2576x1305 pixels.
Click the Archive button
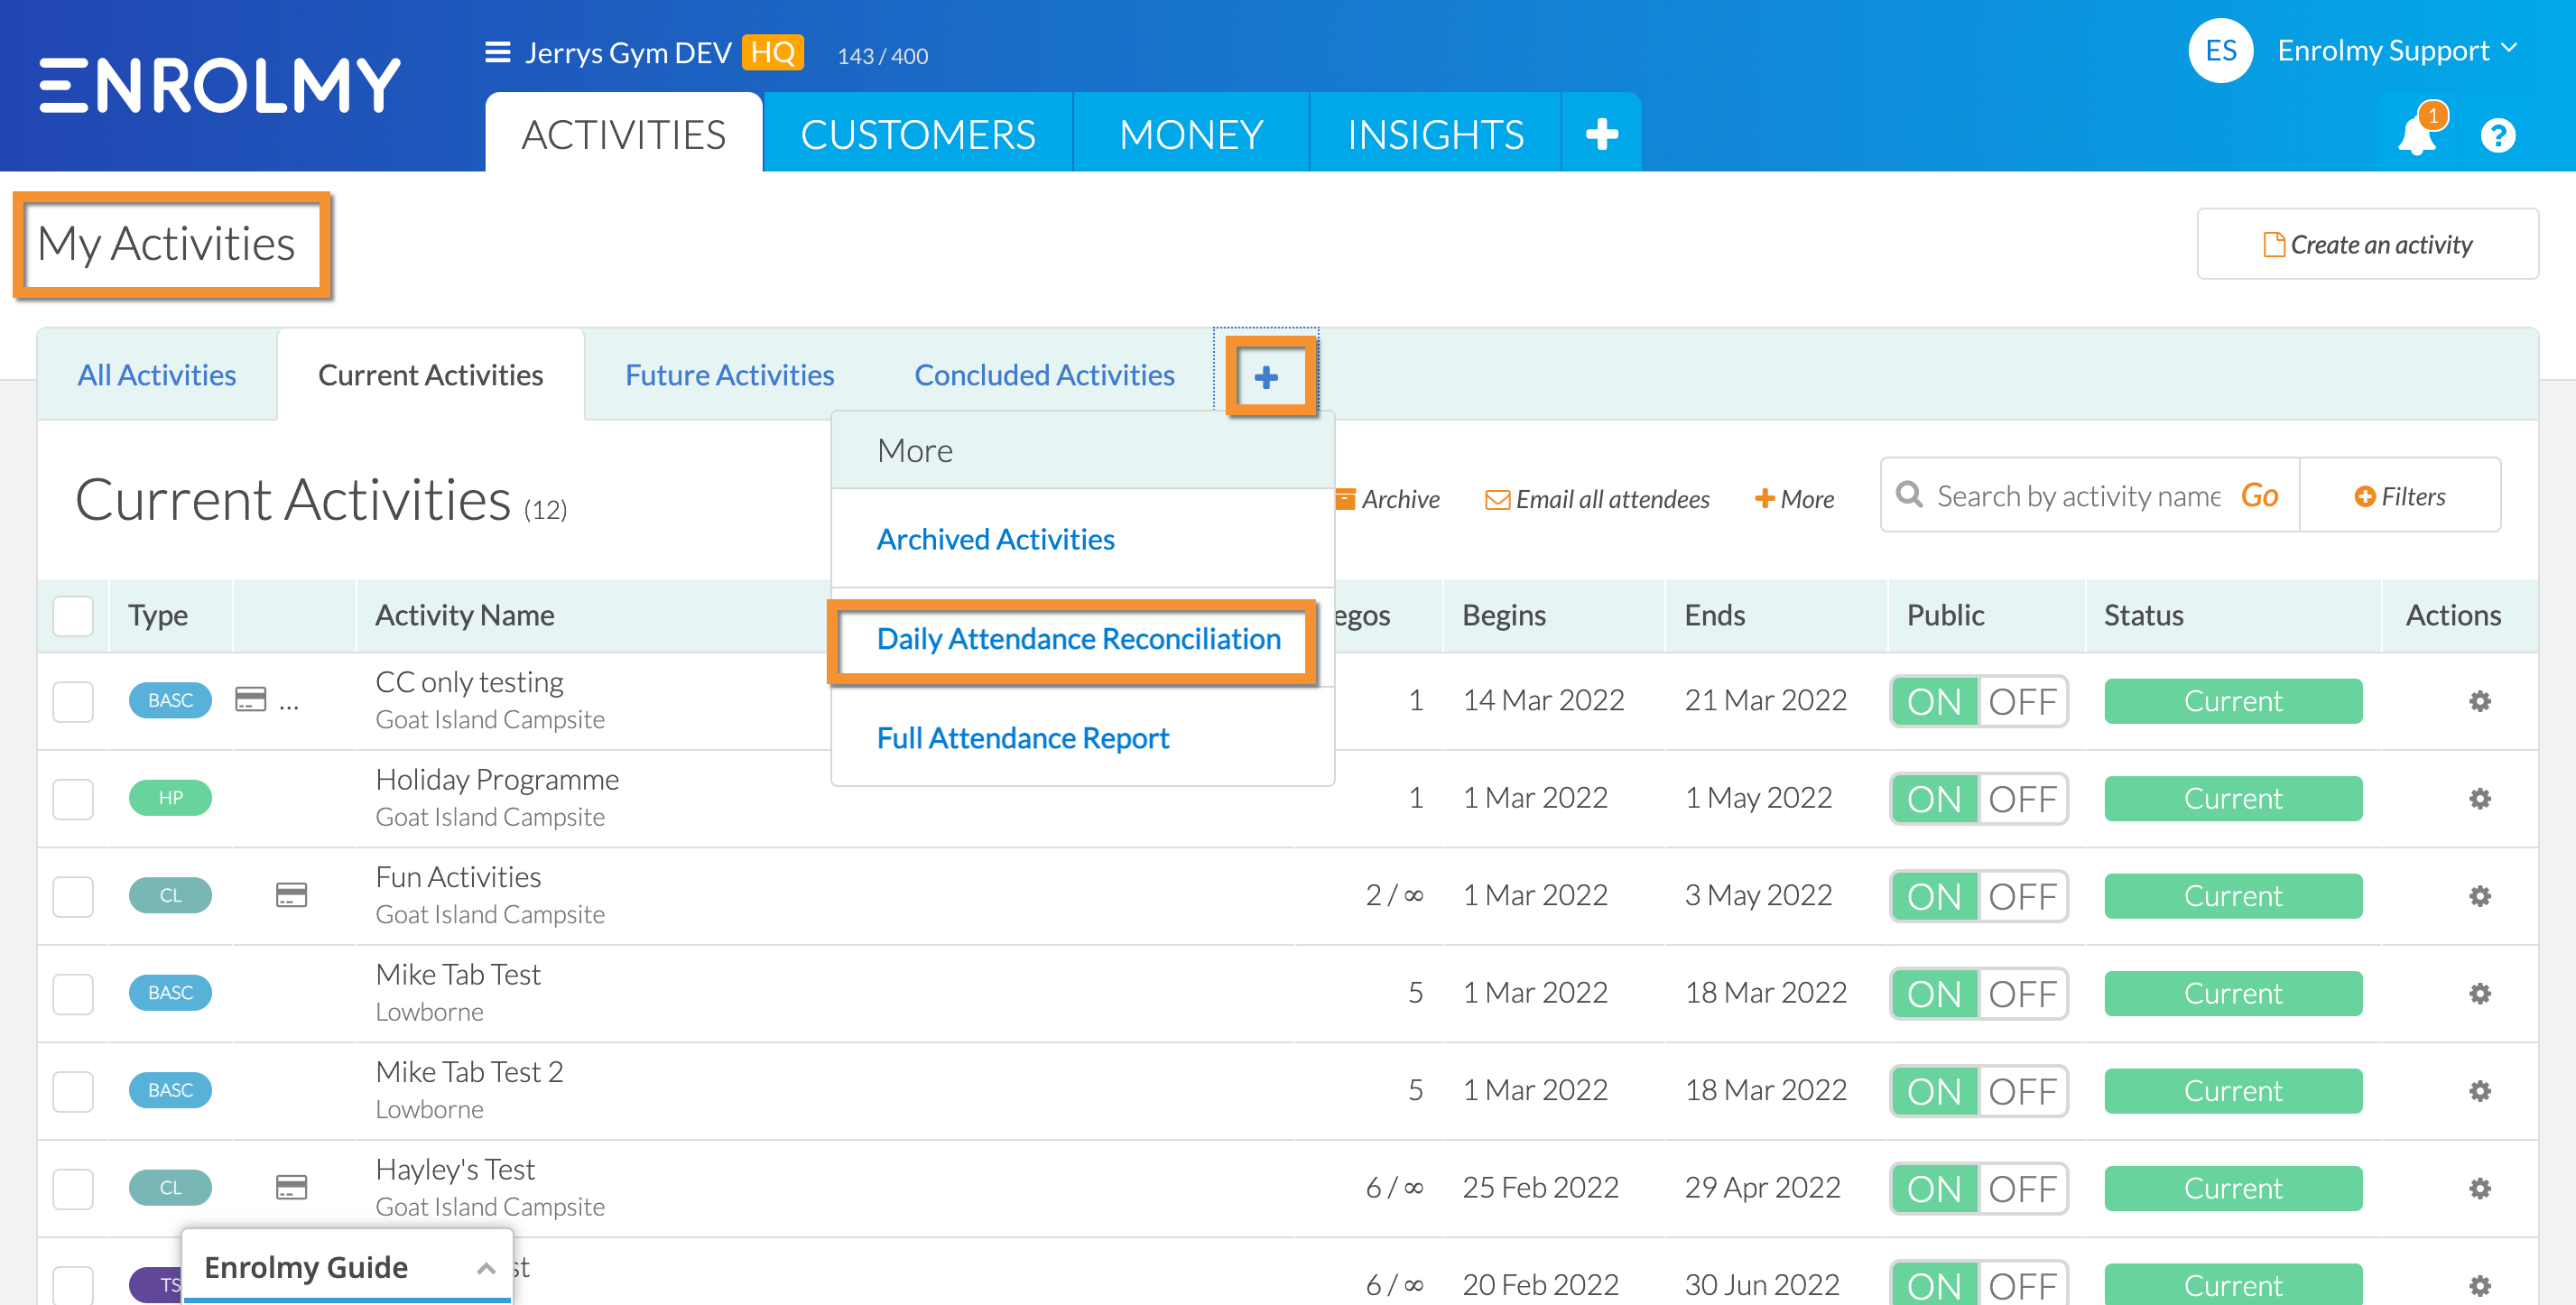[x=1388, y=498]
